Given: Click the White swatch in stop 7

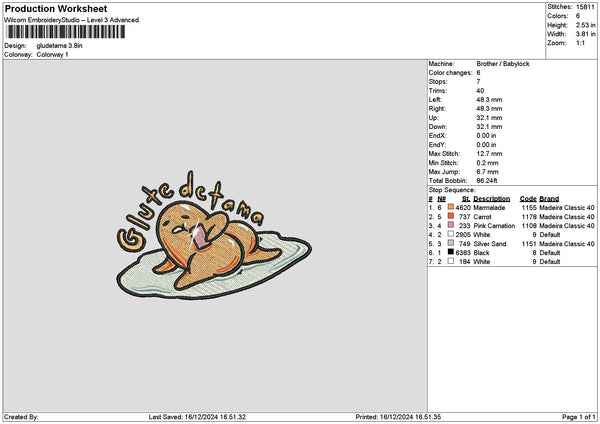Looking at the screenshot, I should click(451, 261).
